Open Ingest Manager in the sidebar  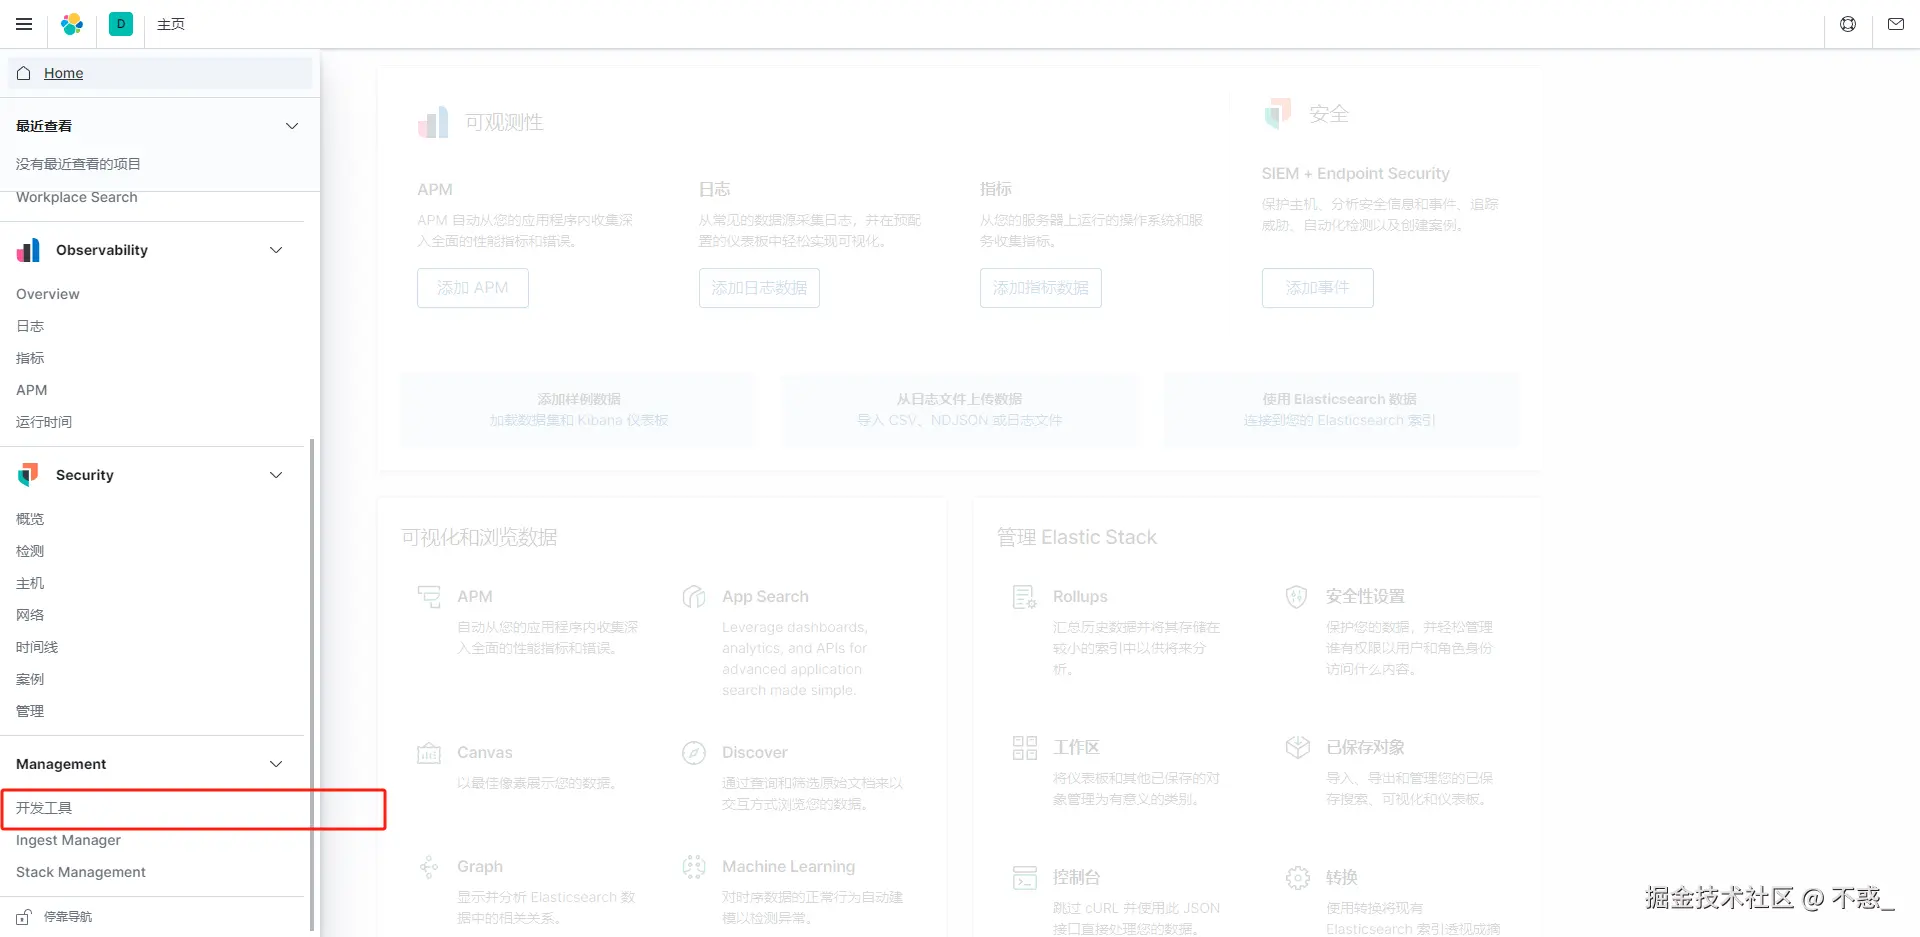pyautogui.click(x=68, y=840)
